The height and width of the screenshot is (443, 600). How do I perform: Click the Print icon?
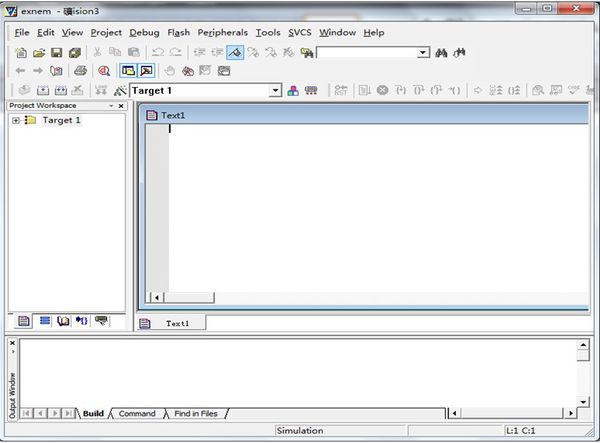point(80,70)
